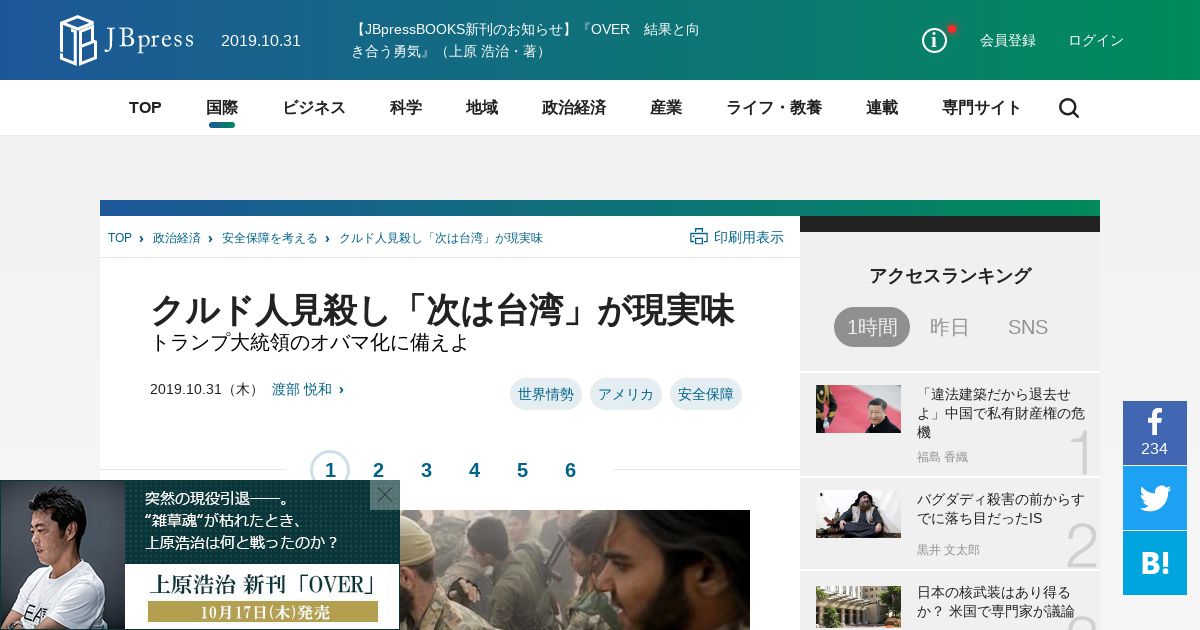Open the 科学 section

[406, 108]
